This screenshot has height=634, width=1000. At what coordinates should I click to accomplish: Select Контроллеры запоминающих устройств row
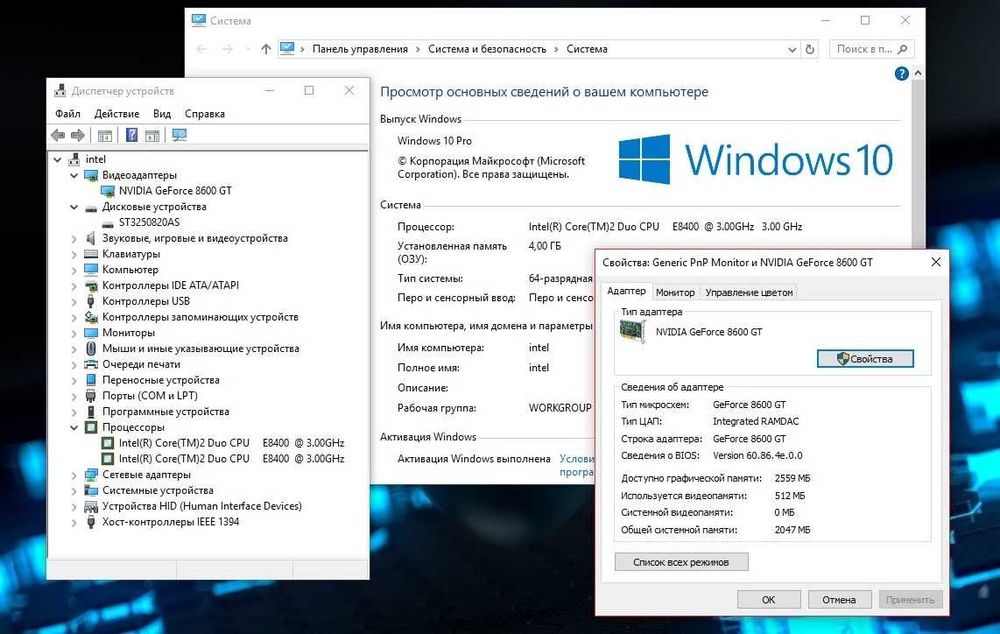(x=200, y=317)
